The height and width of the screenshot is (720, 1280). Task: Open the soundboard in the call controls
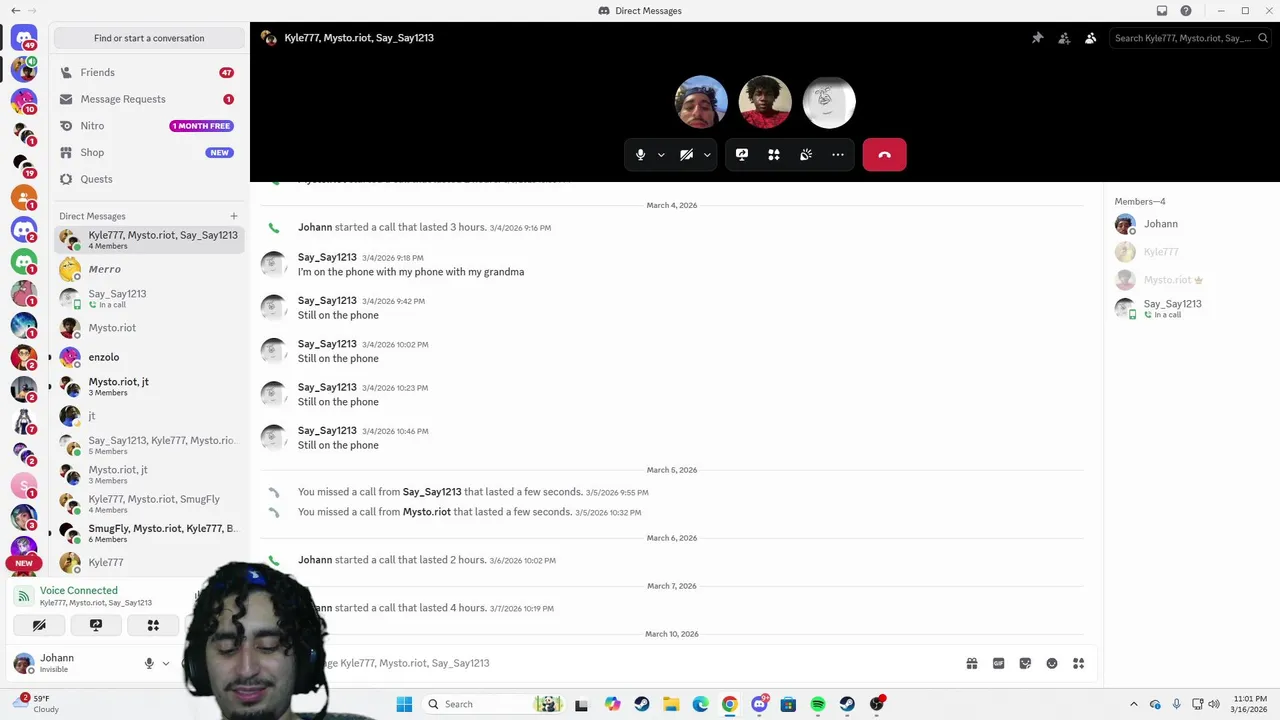point(806,155)
